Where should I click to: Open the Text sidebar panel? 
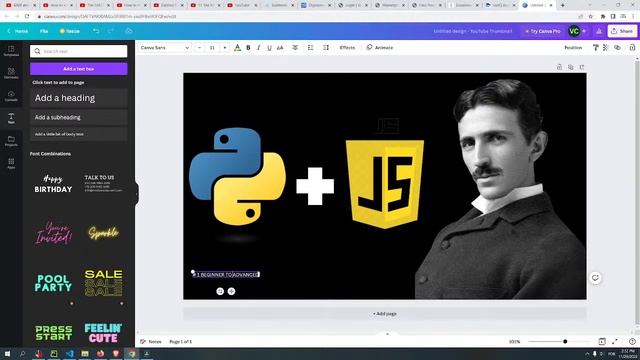click(x=11, y=118)
